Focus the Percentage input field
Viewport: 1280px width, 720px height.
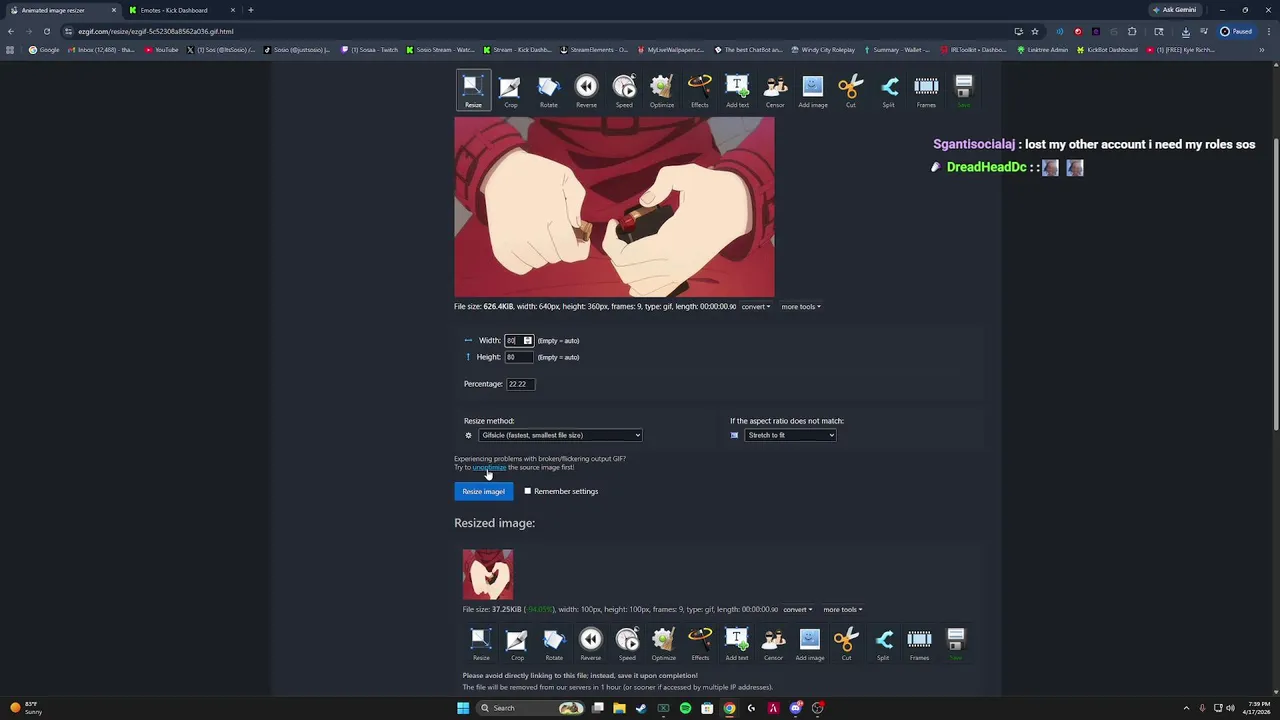(x=520, y=384)
